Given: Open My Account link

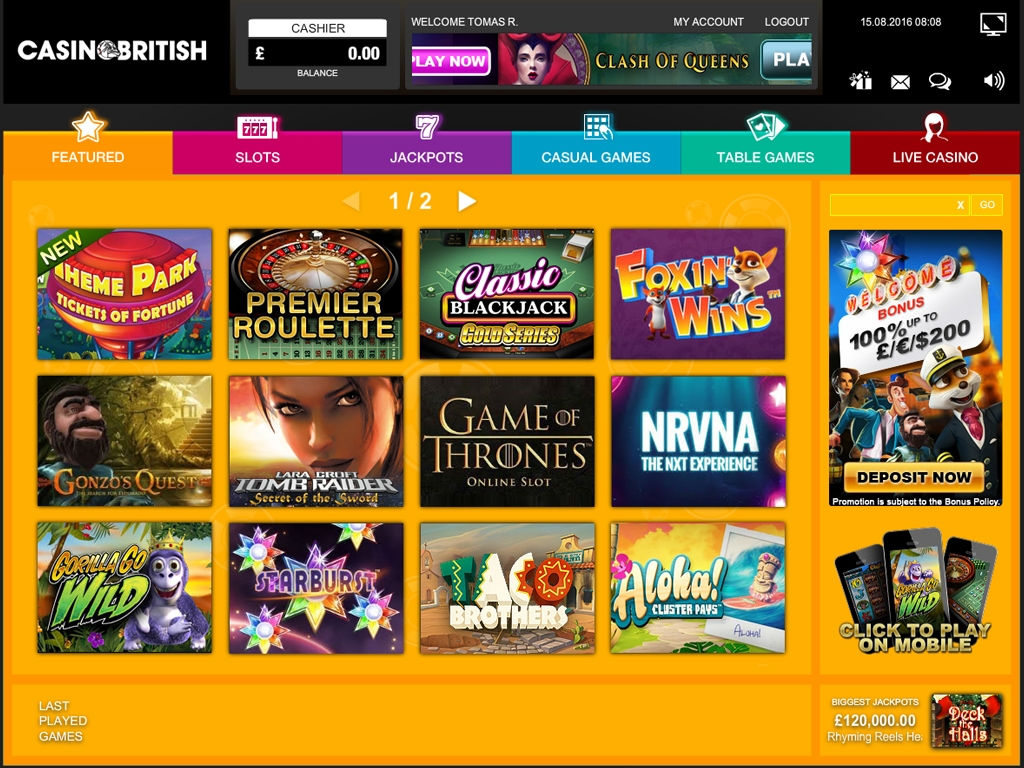Looking at the screenshot, I should (708, 22).
